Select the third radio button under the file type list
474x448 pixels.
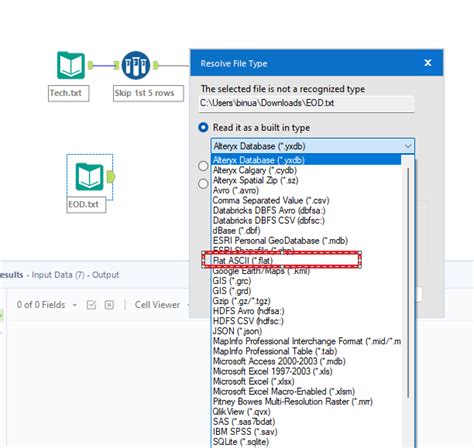[203, 184]
